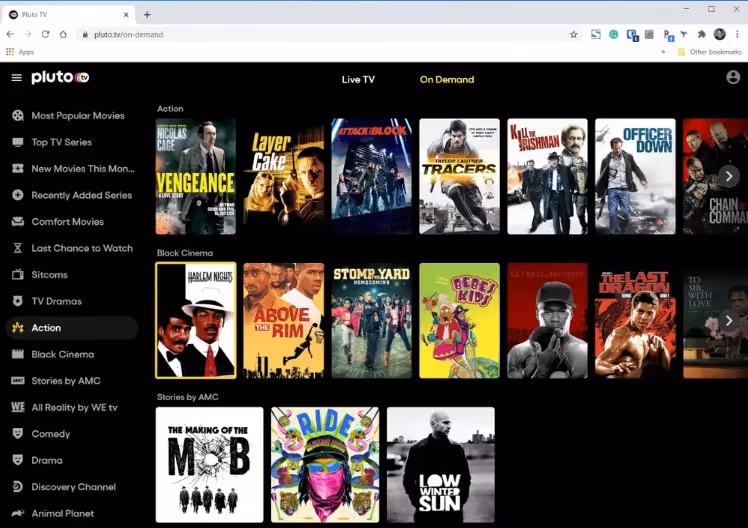Viewport: 748px width, 528px height.
Task: Open Chrome's three-dot menu
Action: tap(738, 34)
